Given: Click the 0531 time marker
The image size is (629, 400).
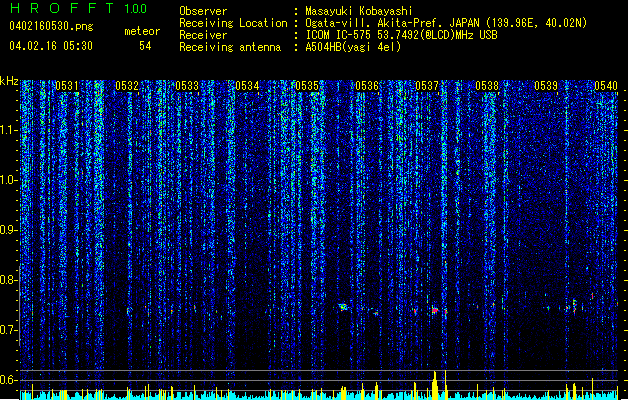Looking at the screenshot, I should 67,86.
